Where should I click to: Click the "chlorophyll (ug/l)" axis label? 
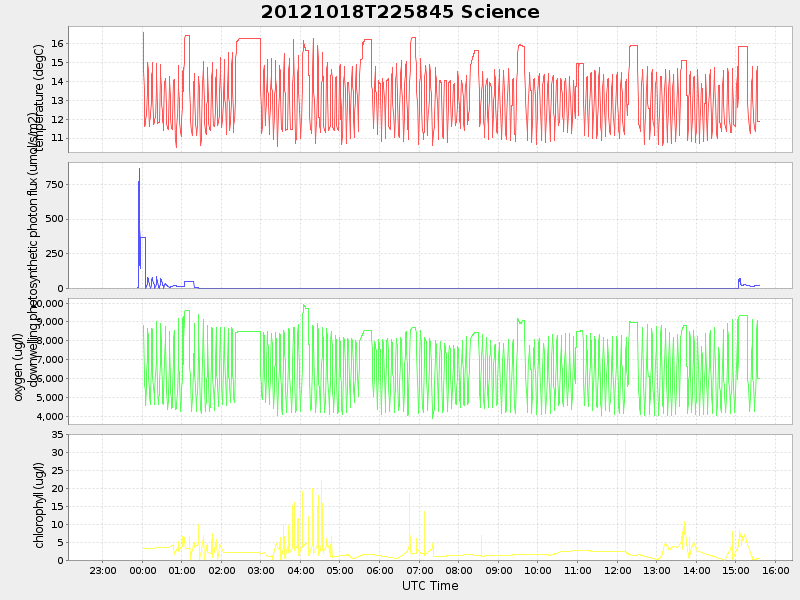point(39,506)
